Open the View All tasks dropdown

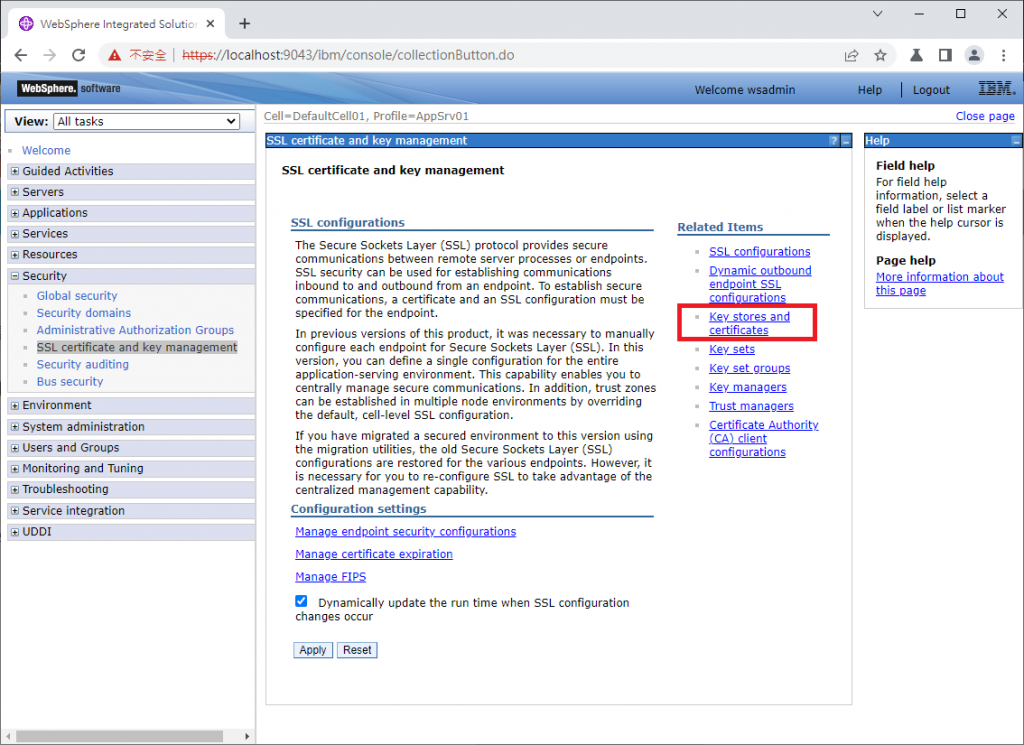[x=146, y=121]
